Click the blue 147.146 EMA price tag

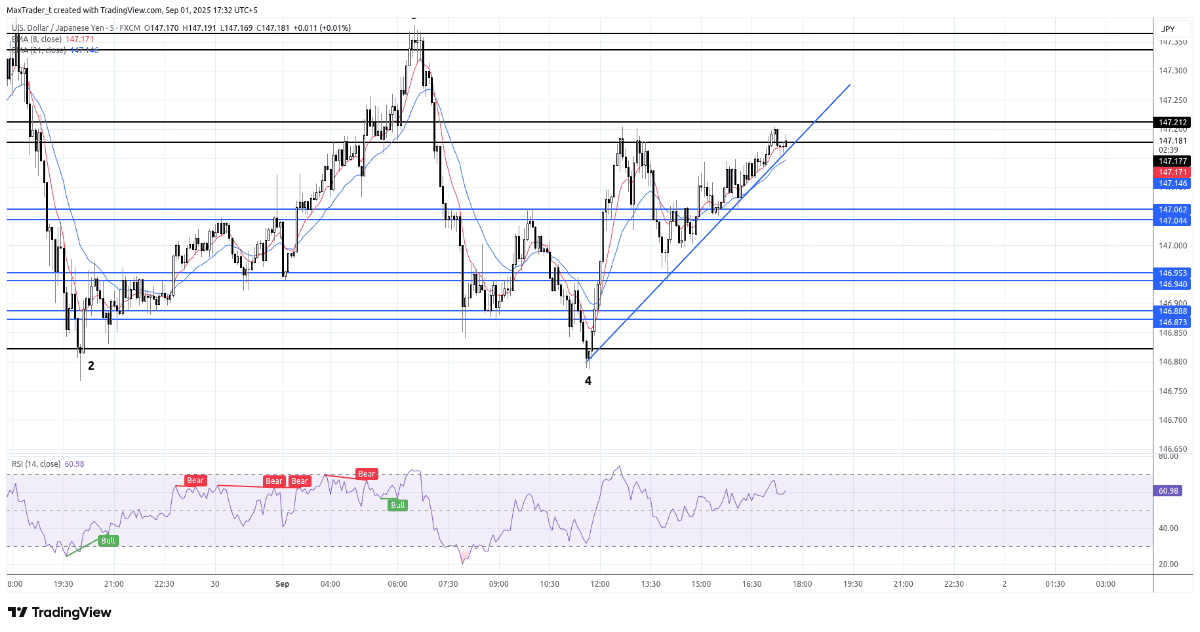point(1173,184)
